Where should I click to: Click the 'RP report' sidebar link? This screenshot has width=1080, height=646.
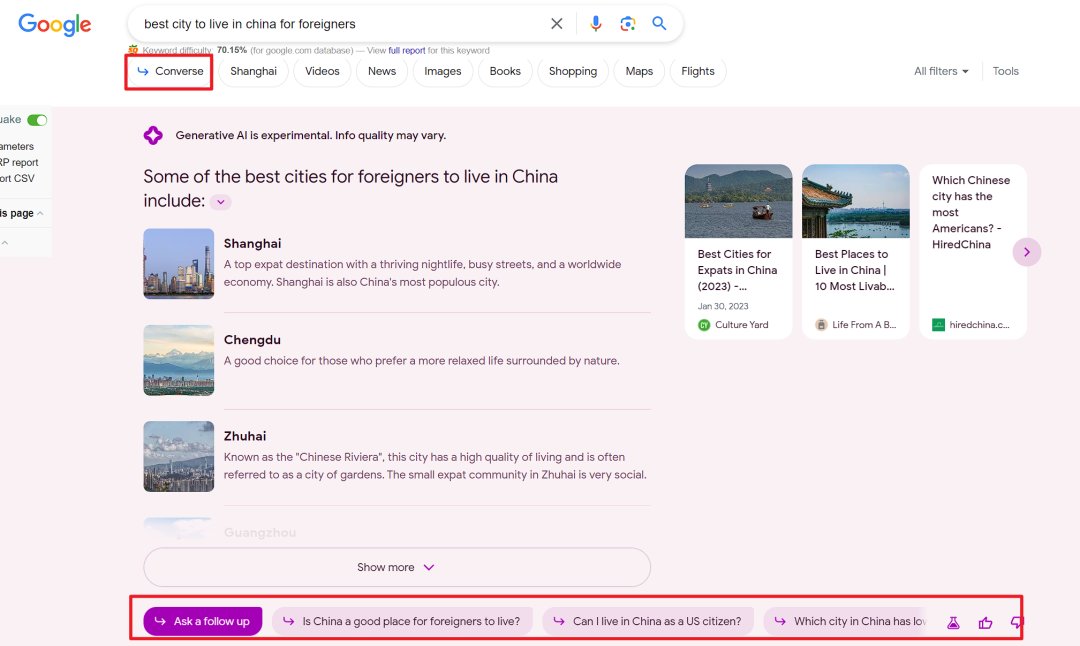pos(19,163)
